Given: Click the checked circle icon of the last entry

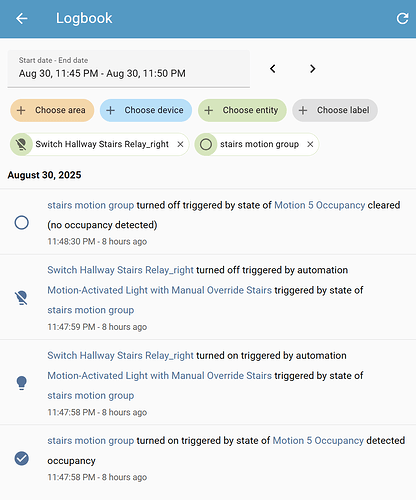Looking at the screenshot, I should (x=22, y=458).
